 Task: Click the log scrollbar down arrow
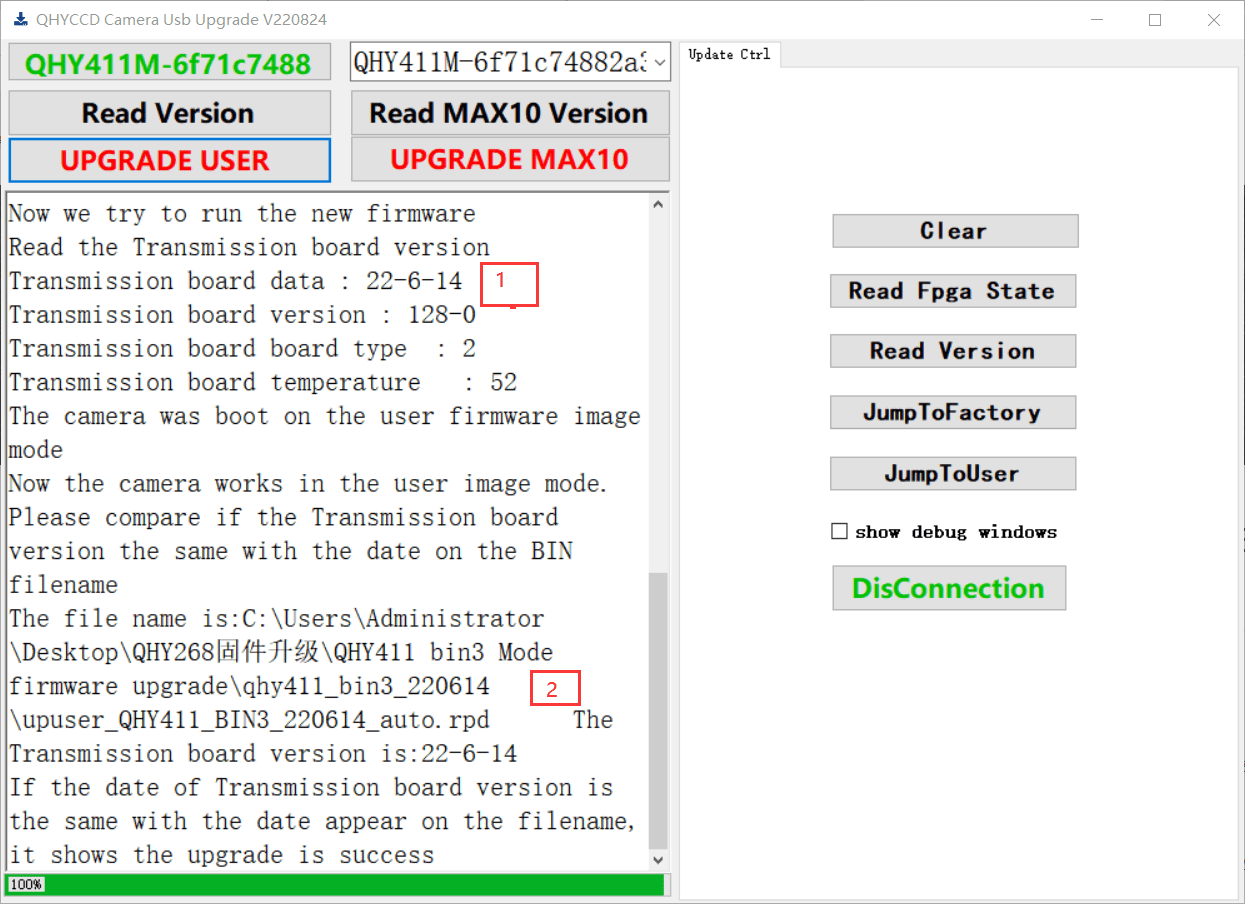pos(658,859)
